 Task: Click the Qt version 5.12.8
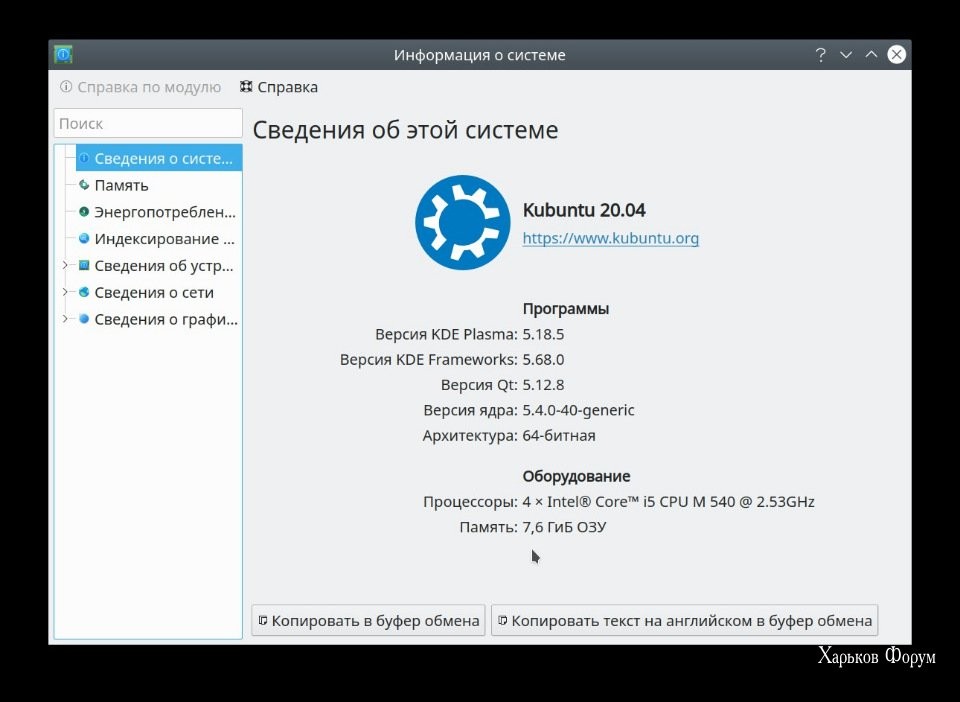543,385
